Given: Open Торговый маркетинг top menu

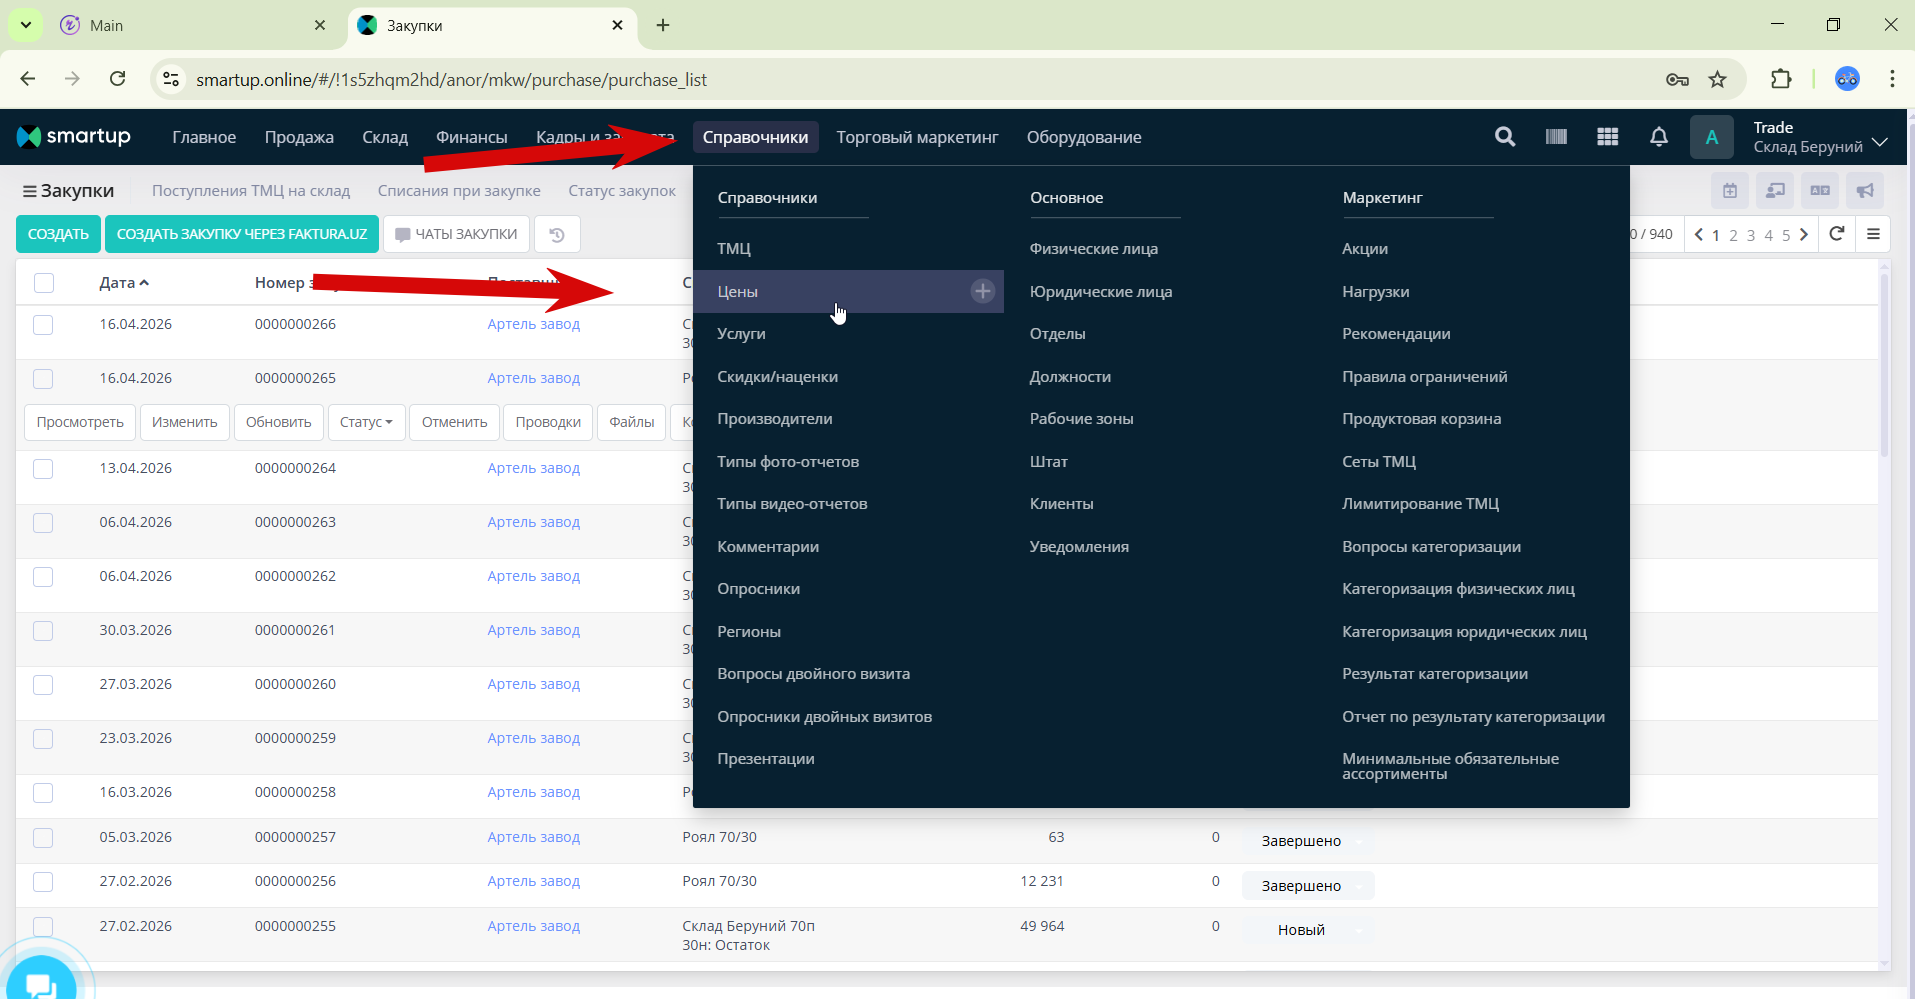Looking at the screenshot, I should pos(917,137).
